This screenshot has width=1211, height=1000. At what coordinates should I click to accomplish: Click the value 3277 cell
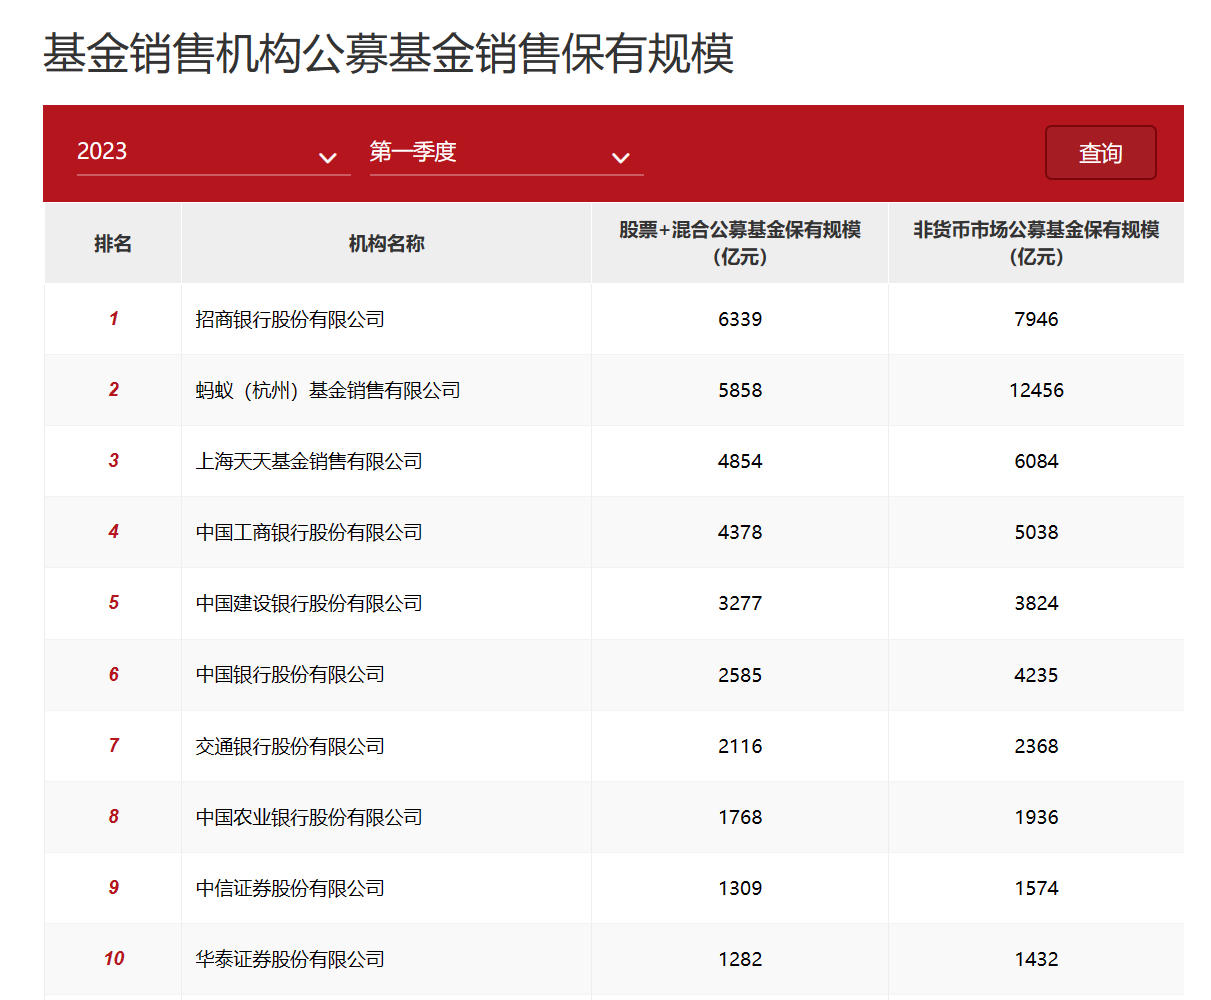(740, 604)
